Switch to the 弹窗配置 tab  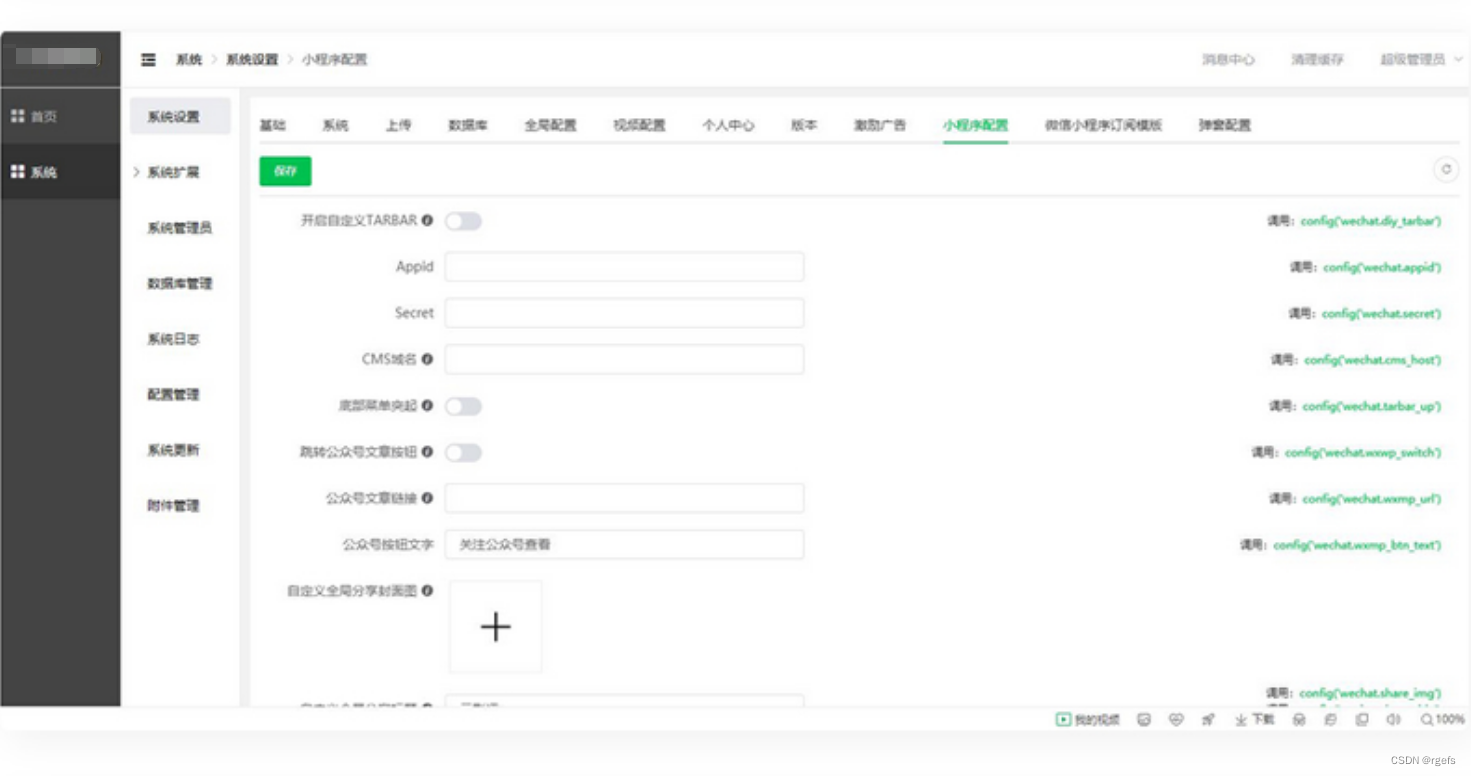[x=1225, y=125]
